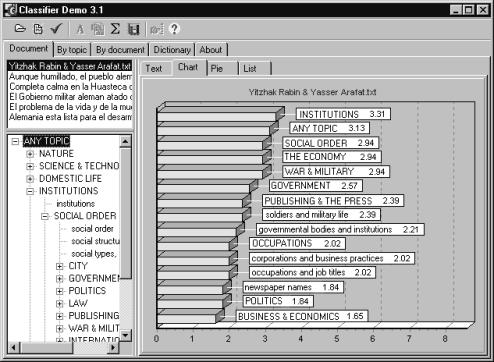494x362 pixels.
Task: Click the copy pages toolbar icon
Action: coord(97,29)
